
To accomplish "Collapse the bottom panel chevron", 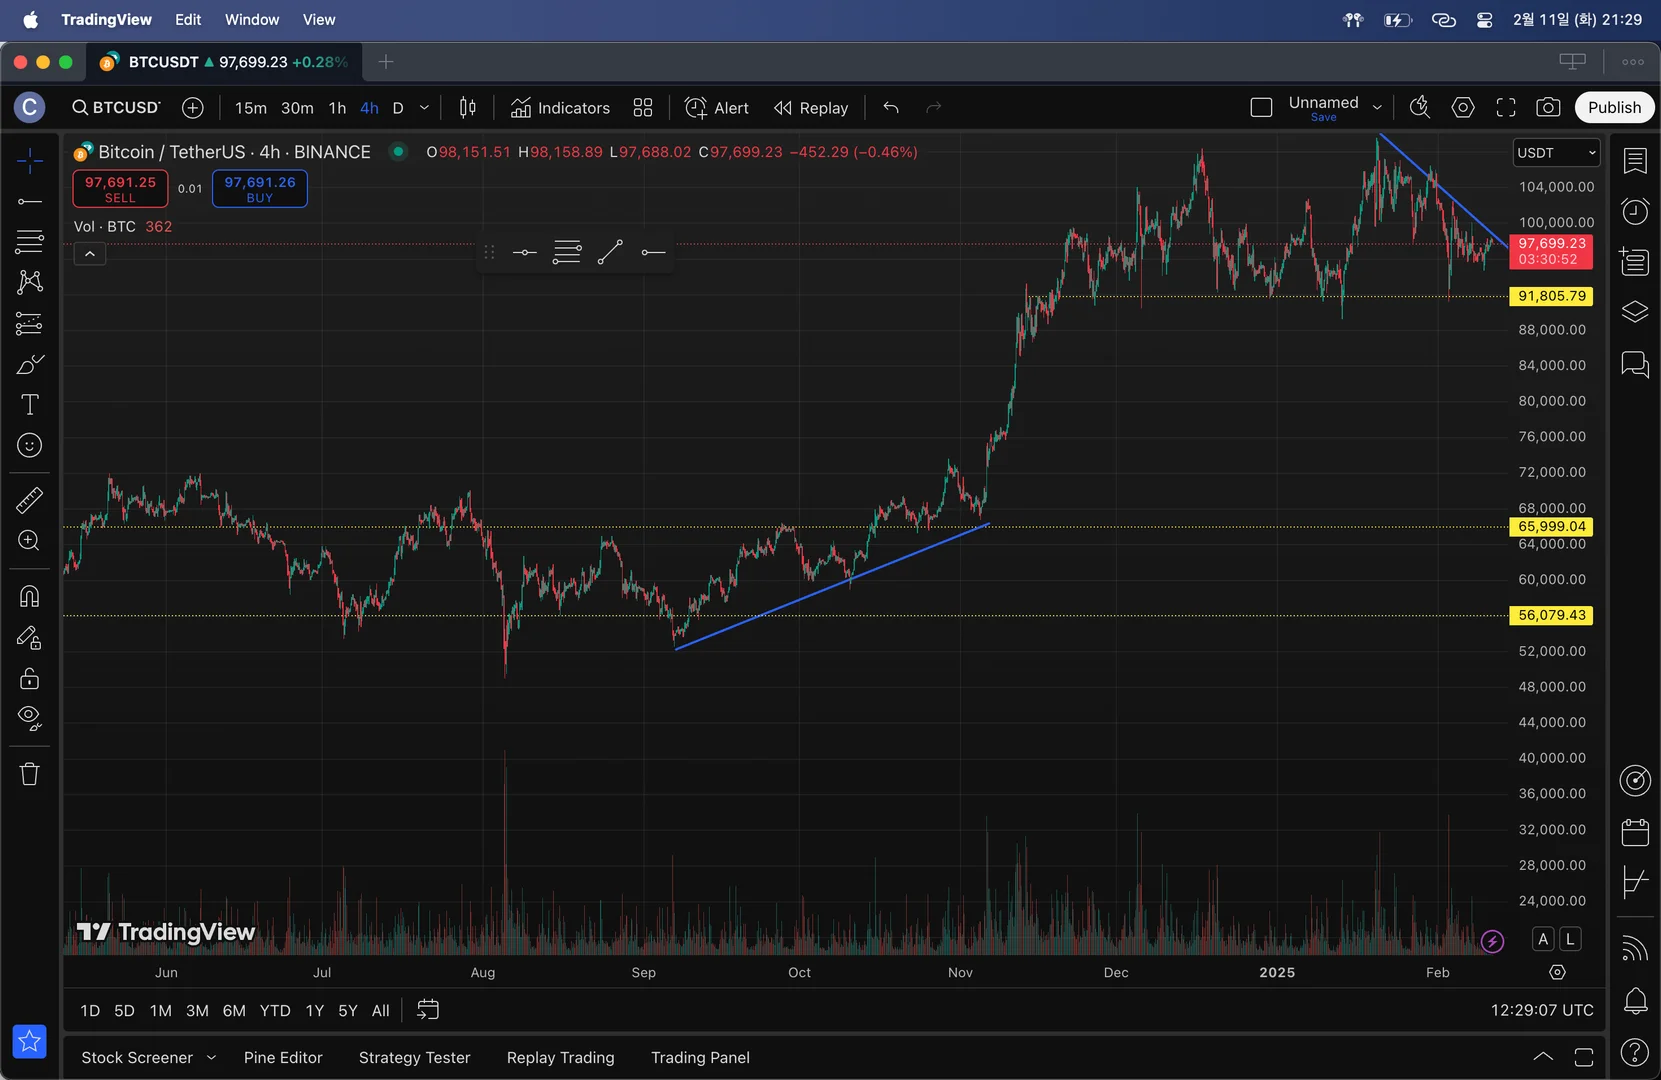I will [x=1543, y=1057].
